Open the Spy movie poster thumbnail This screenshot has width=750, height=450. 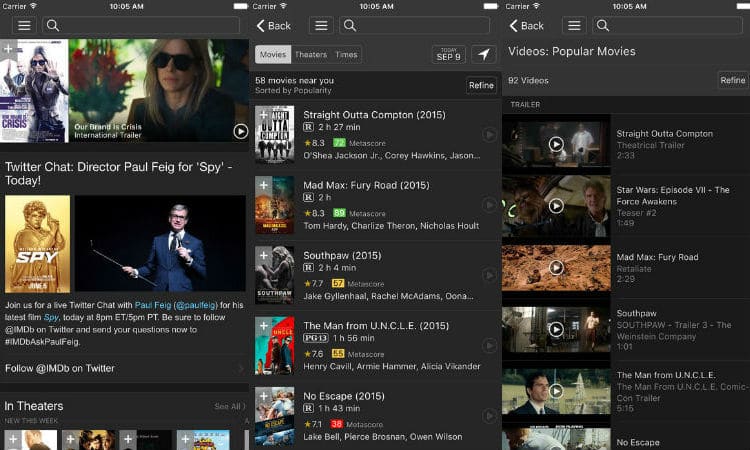[37, 244]
